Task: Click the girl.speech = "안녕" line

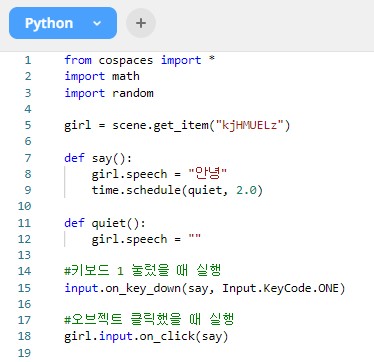Action: (159, 174)
